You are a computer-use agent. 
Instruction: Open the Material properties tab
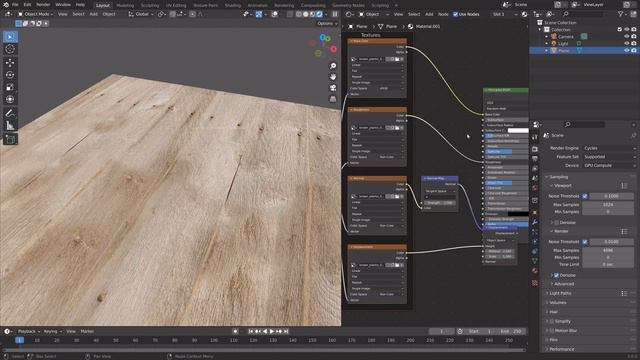[x=535, y=271]
